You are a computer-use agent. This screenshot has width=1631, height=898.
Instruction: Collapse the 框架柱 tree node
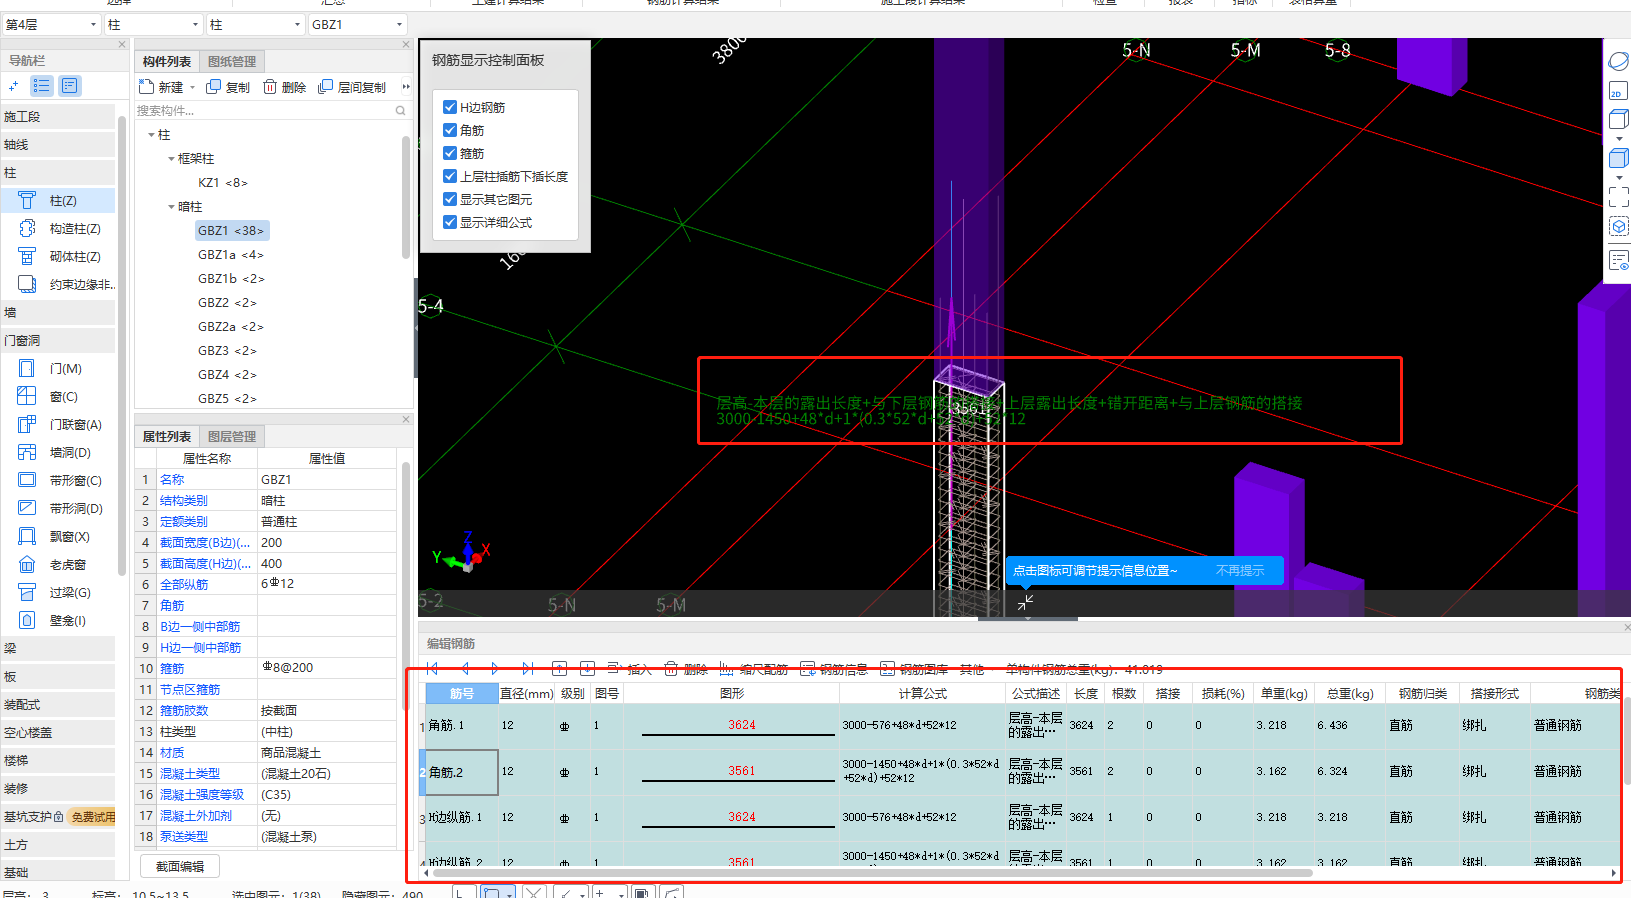click(171, 159)
